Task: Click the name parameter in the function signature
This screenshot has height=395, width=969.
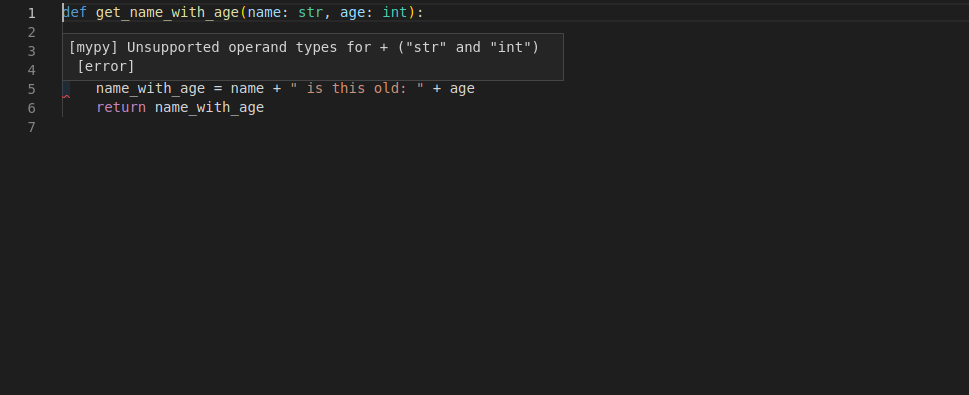Action: pyautogui.click(x=264, y=12)
